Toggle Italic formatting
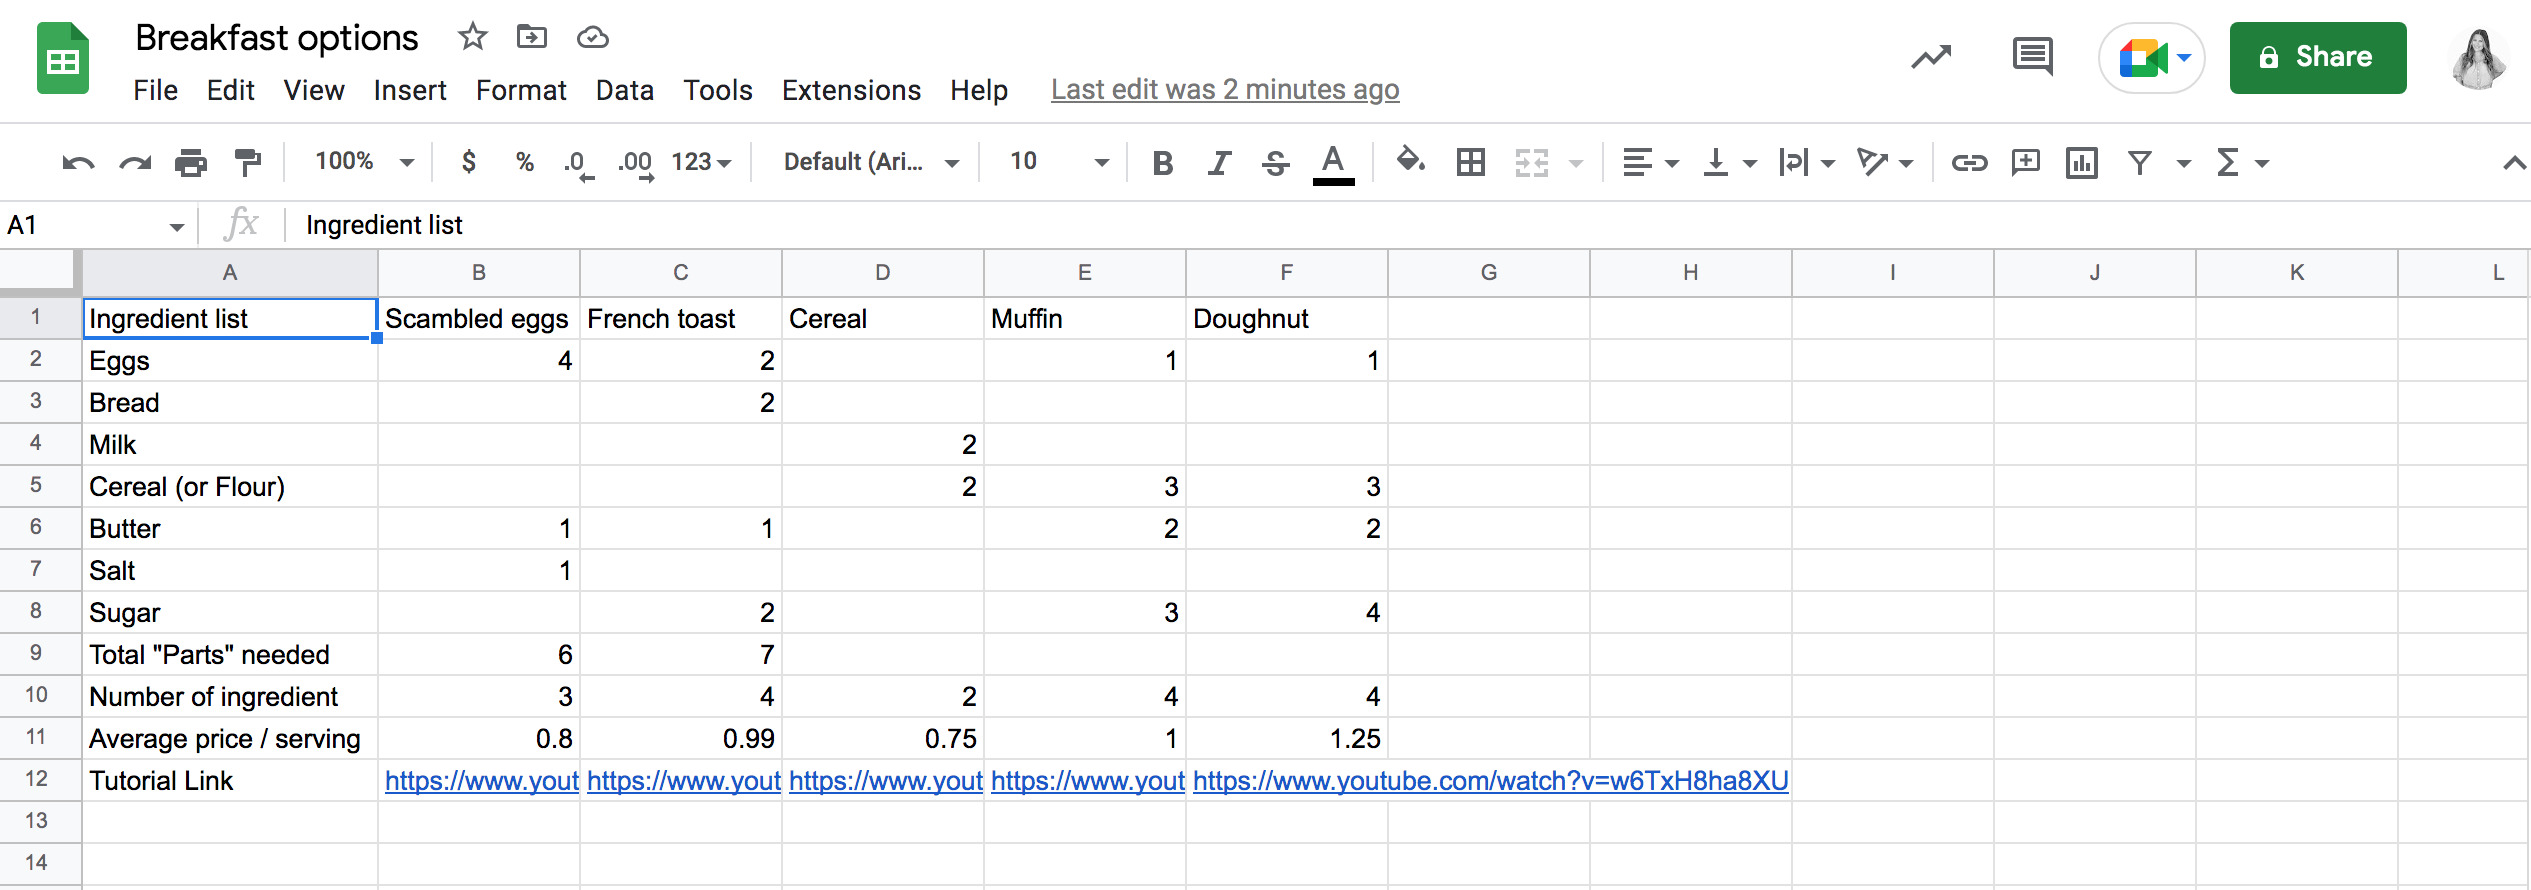The image size is (2531, 890). [1218, 162]
